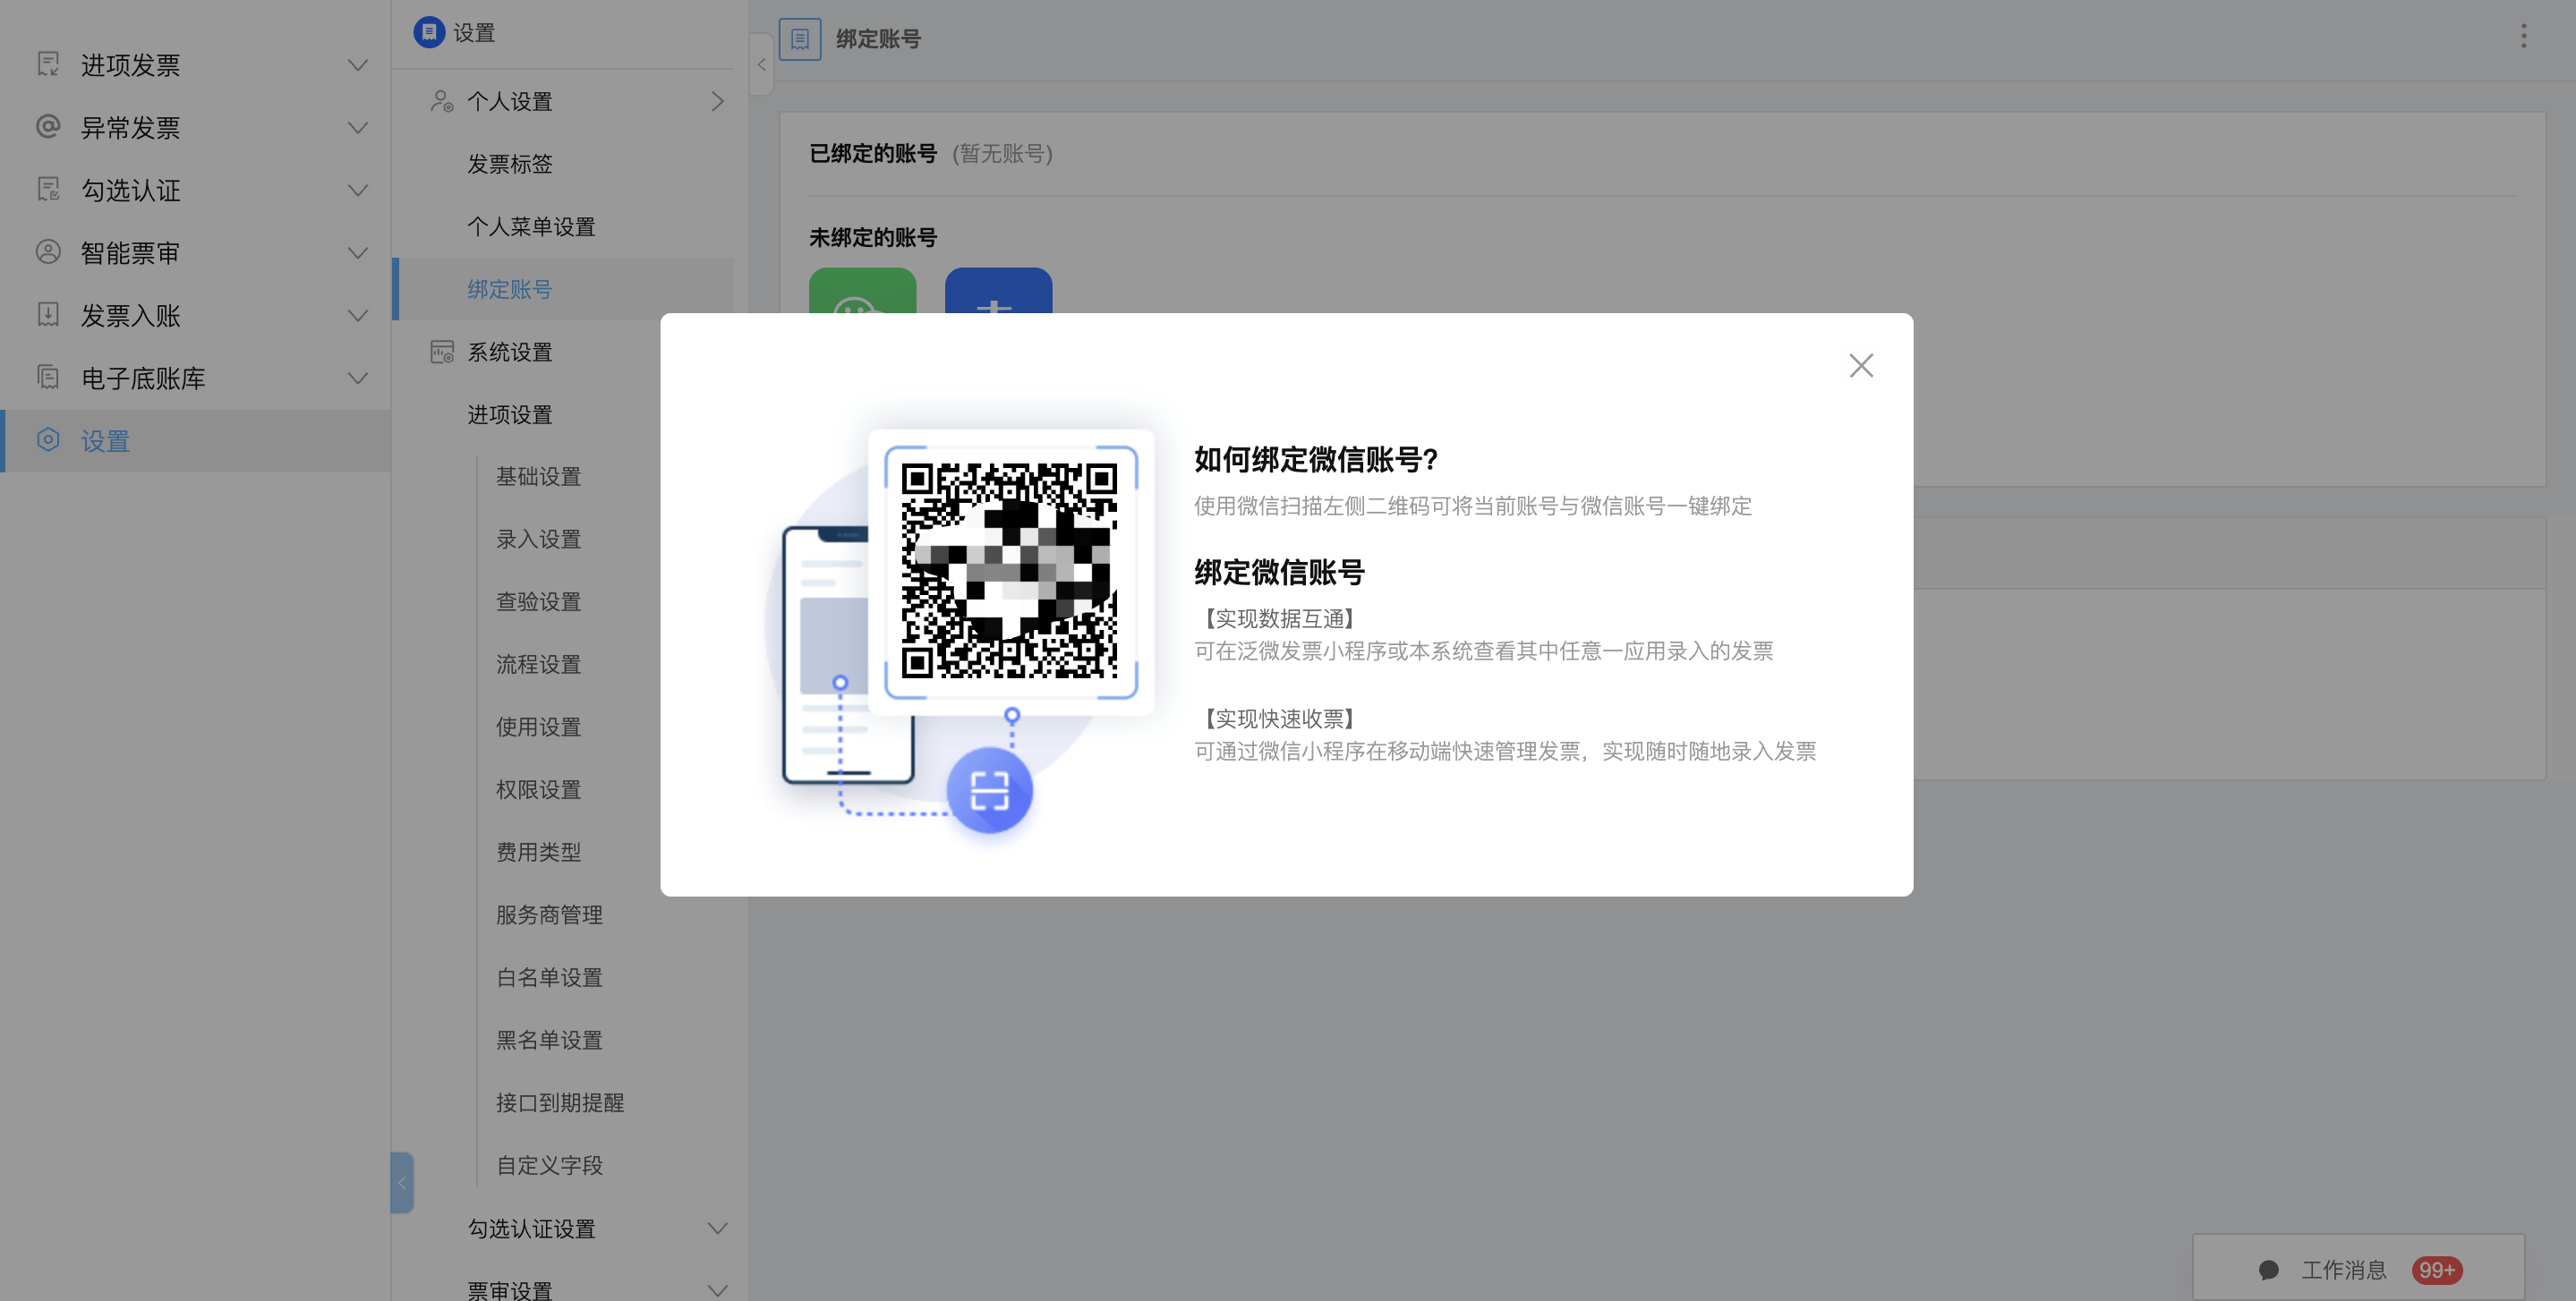Click the 智能票审 person icon
The width and height of the screenshot is (2576, 1301).
point(48,252)
